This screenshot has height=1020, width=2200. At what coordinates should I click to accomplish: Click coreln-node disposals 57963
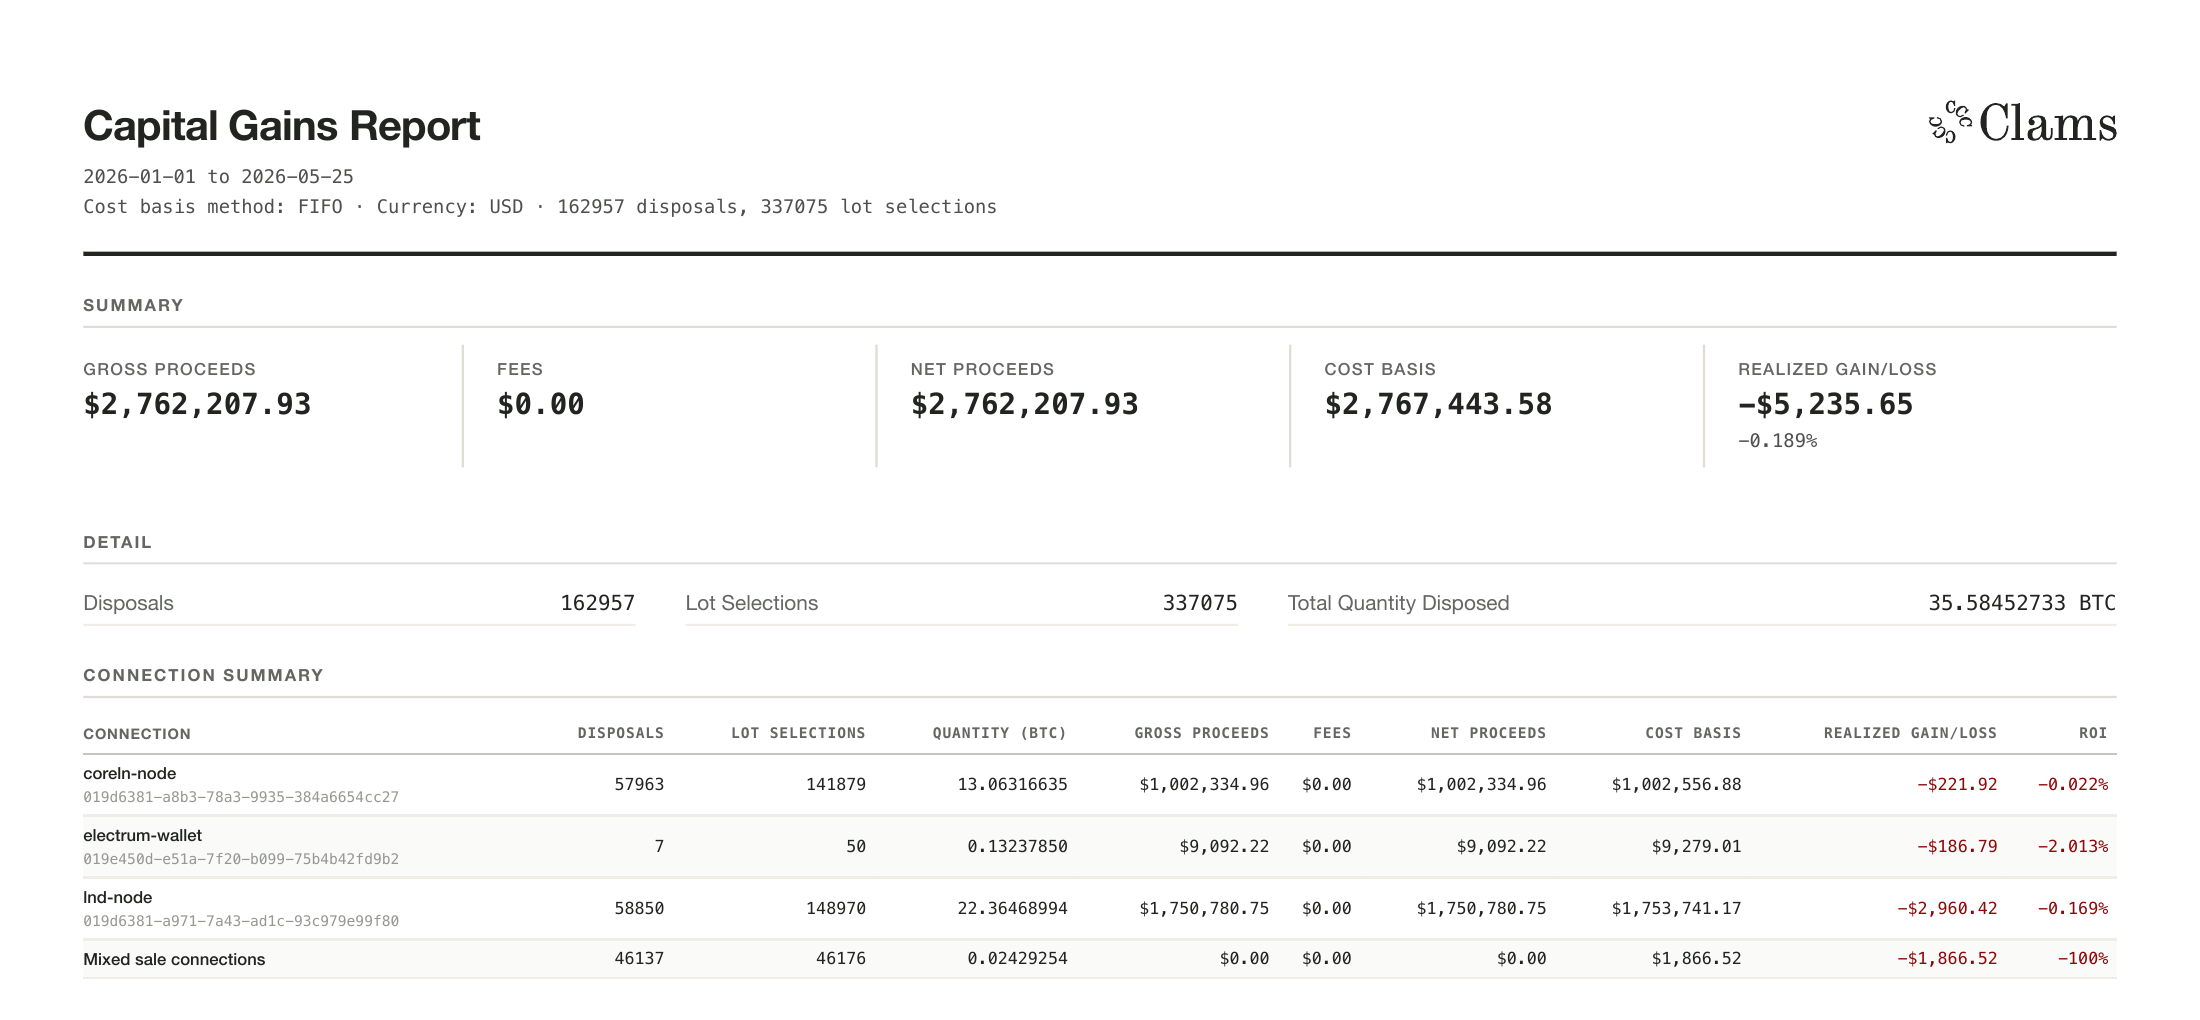(639, 785)
